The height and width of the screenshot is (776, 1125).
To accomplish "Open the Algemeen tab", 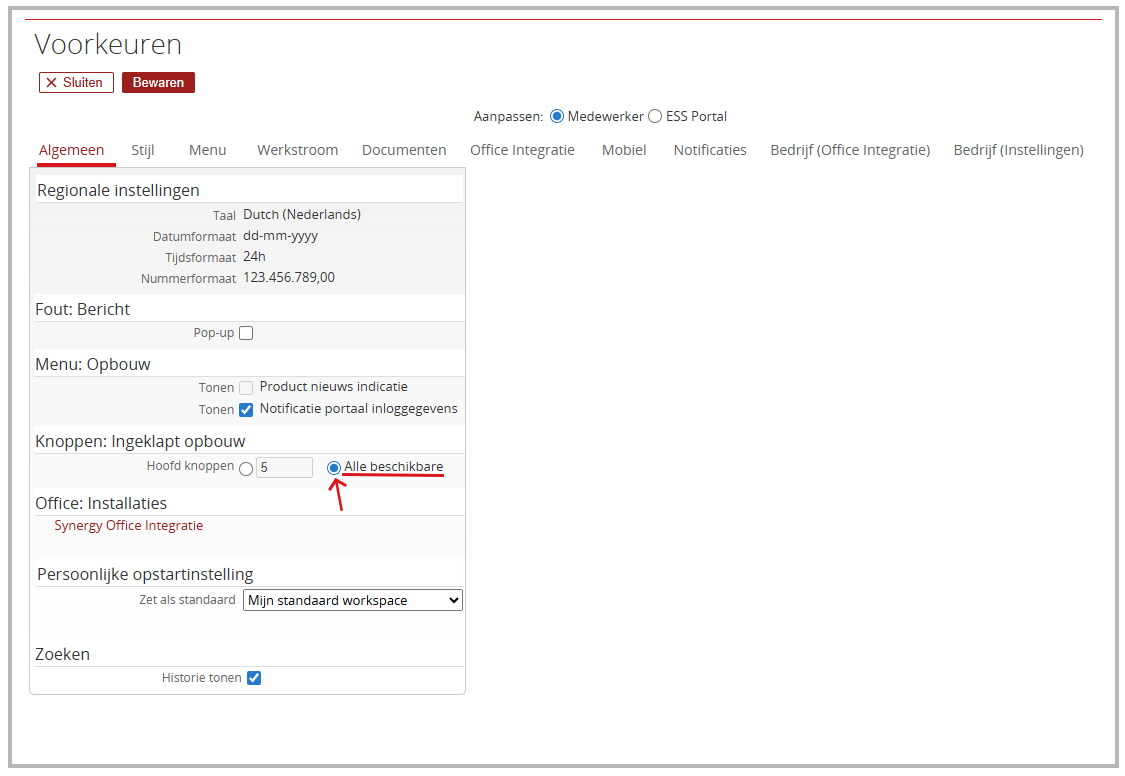I will point(71,150).
